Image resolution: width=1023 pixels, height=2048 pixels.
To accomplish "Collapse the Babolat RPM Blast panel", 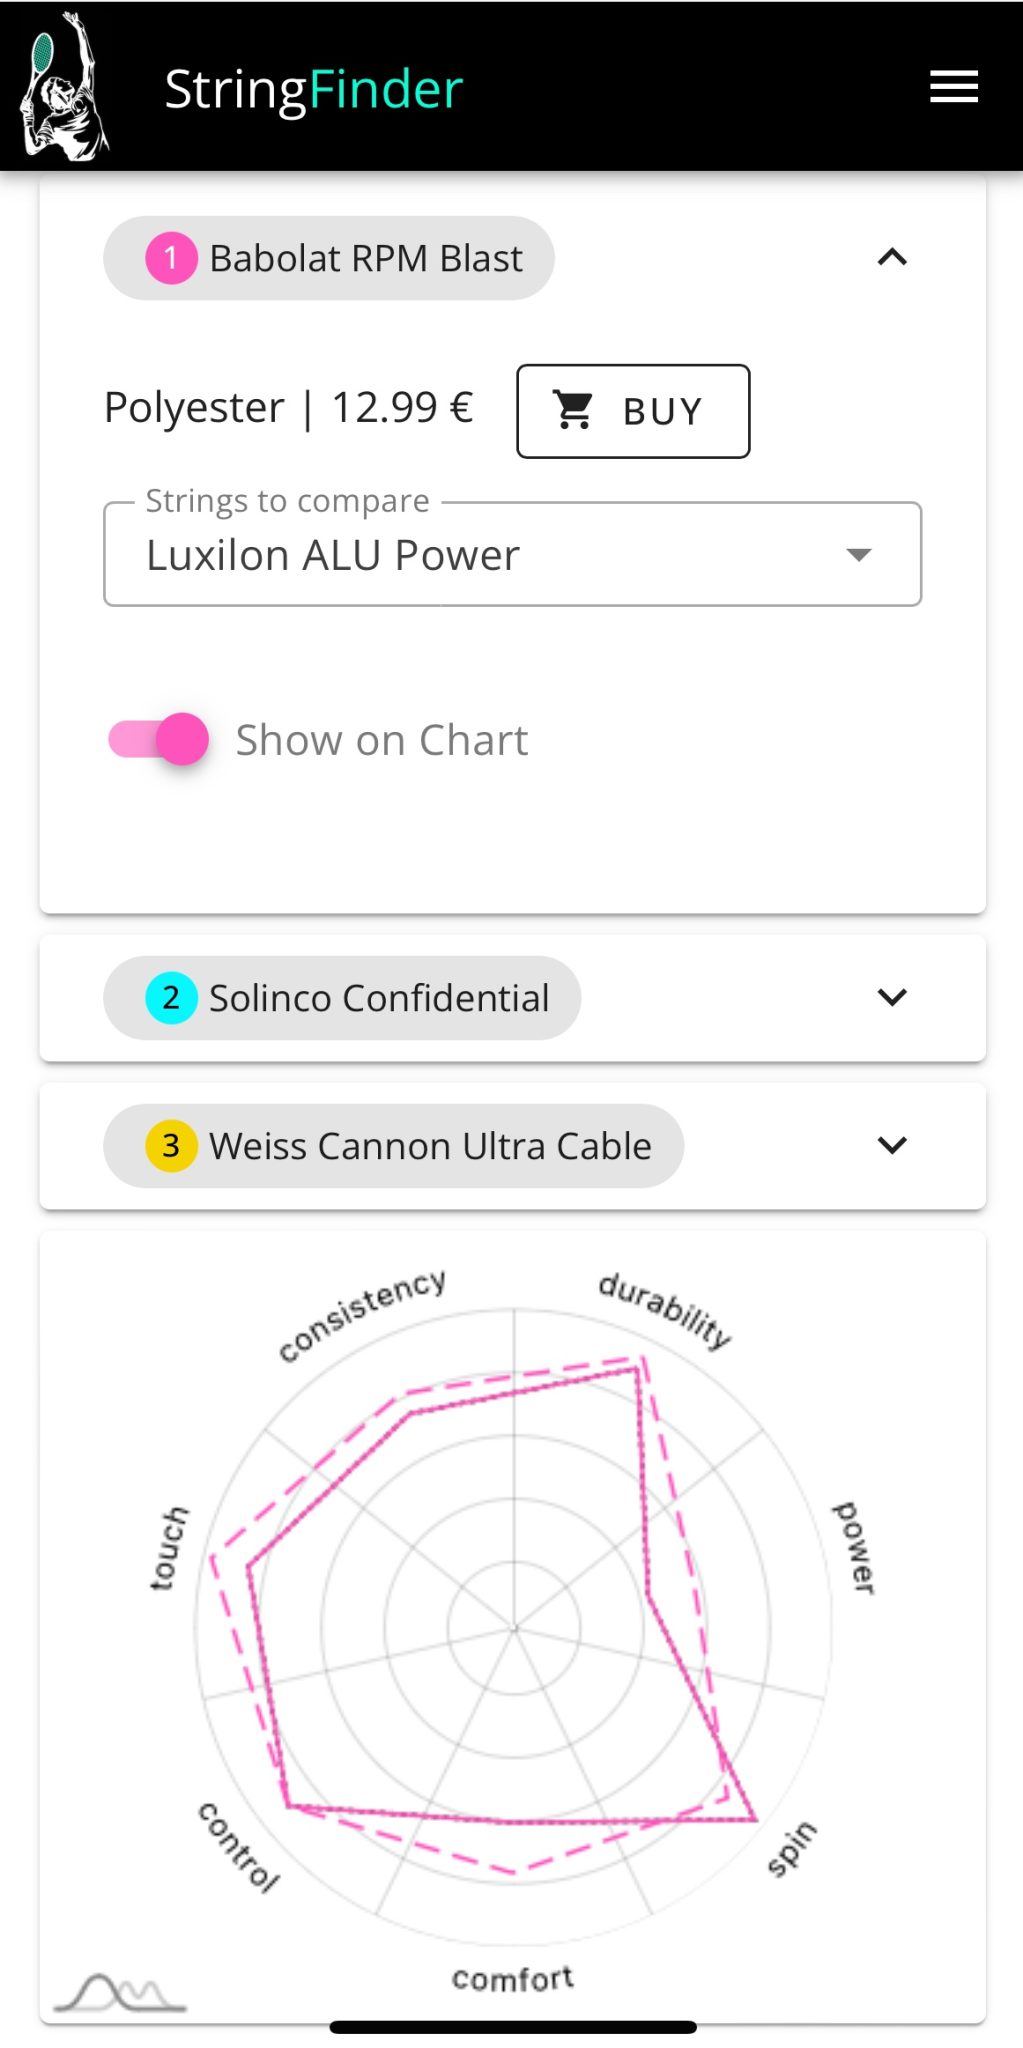I will [x=892, y=258].
